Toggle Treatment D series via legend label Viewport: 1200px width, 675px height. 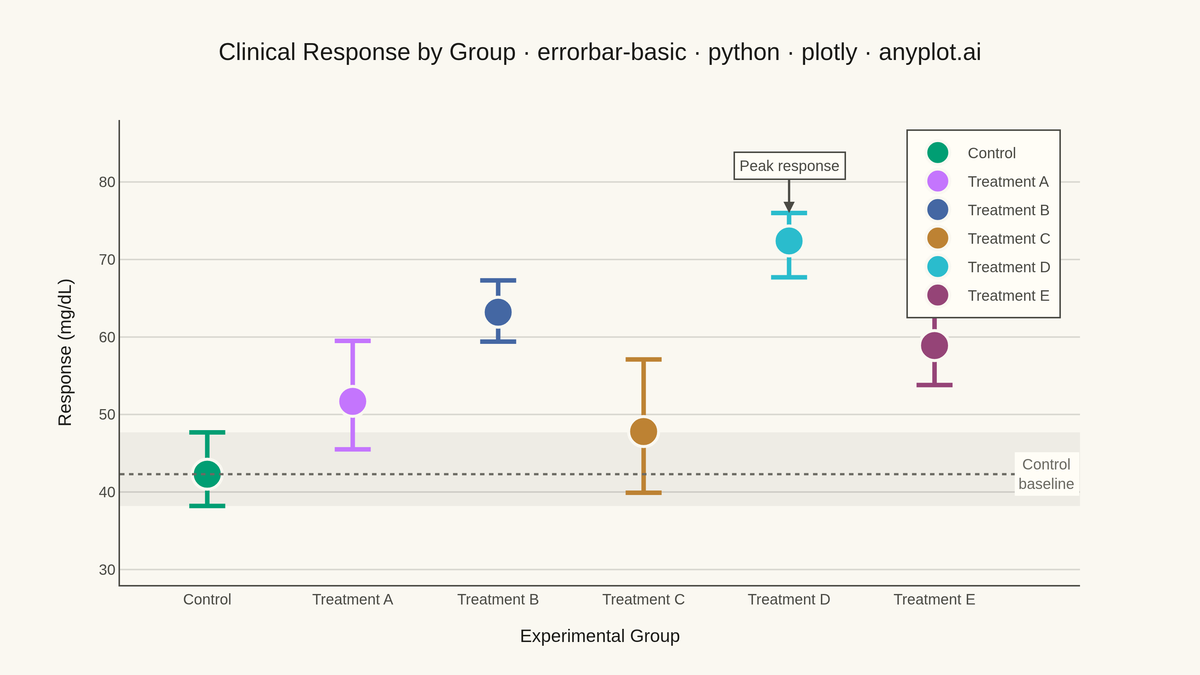click(1009, 267)
